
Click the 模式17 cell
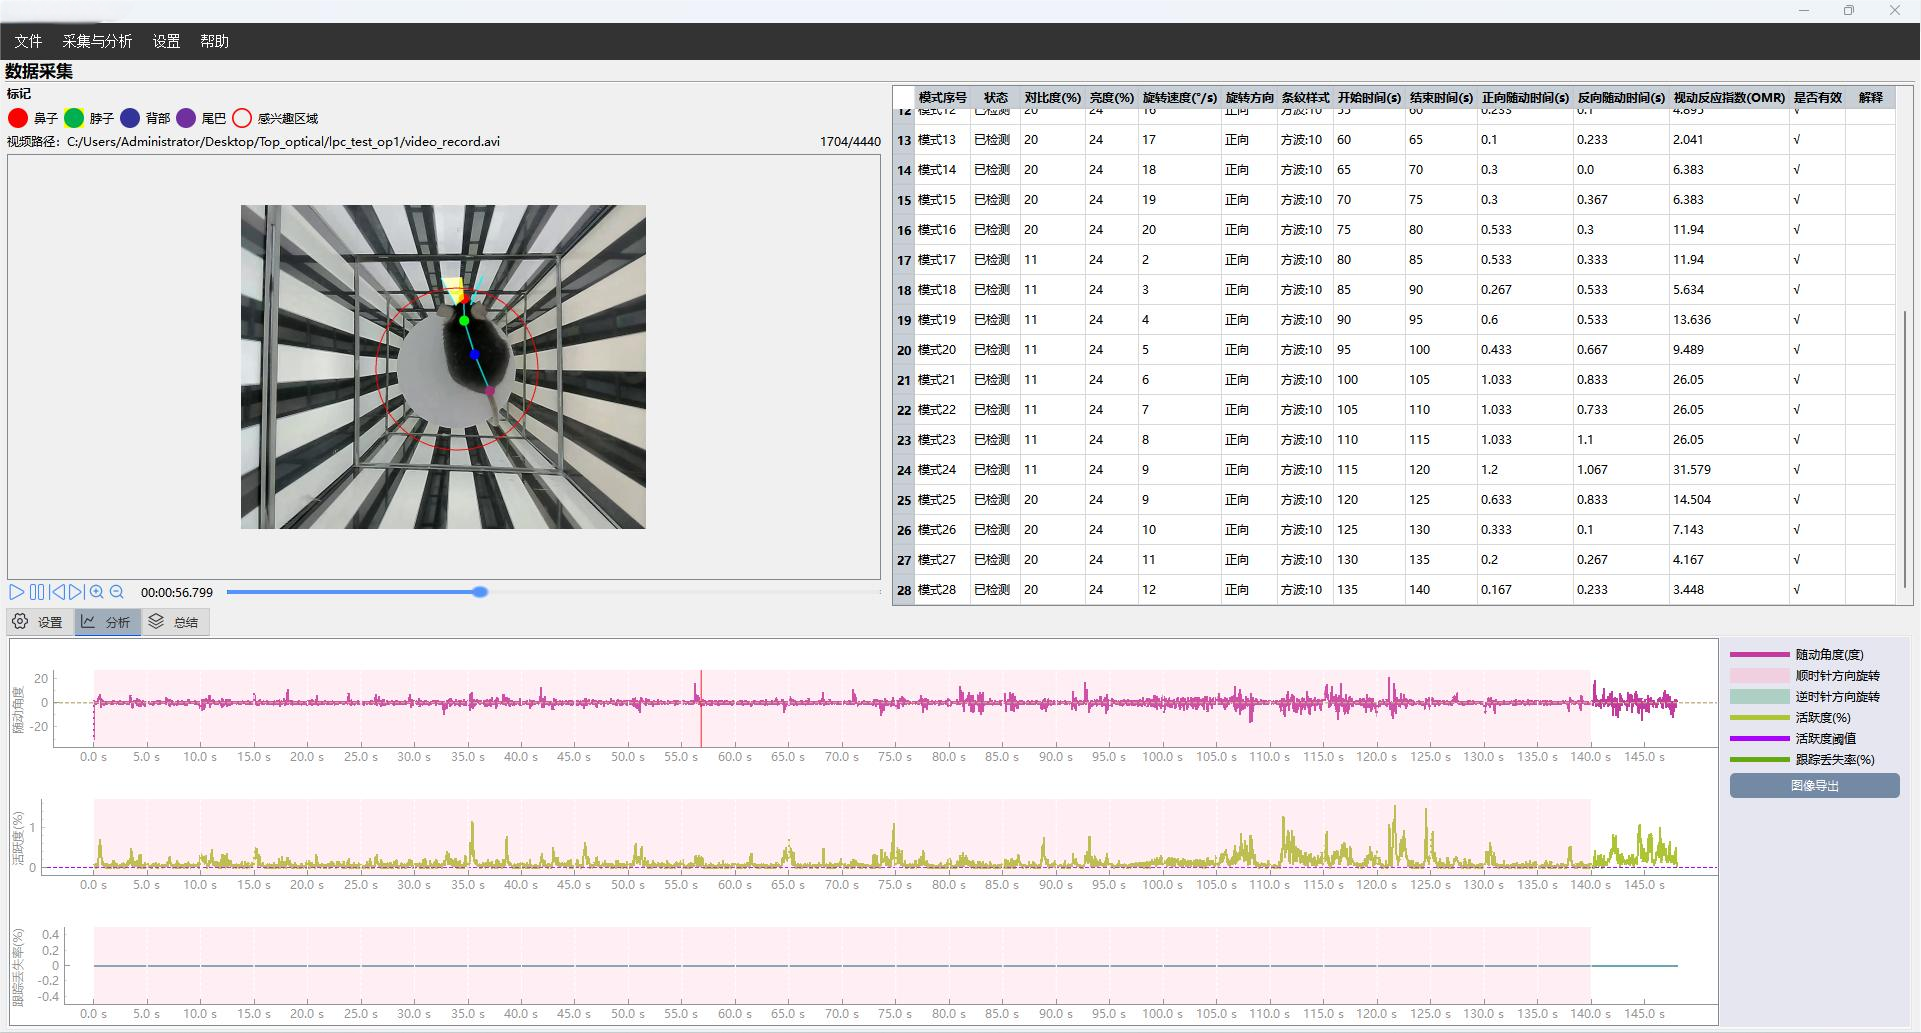942,260
